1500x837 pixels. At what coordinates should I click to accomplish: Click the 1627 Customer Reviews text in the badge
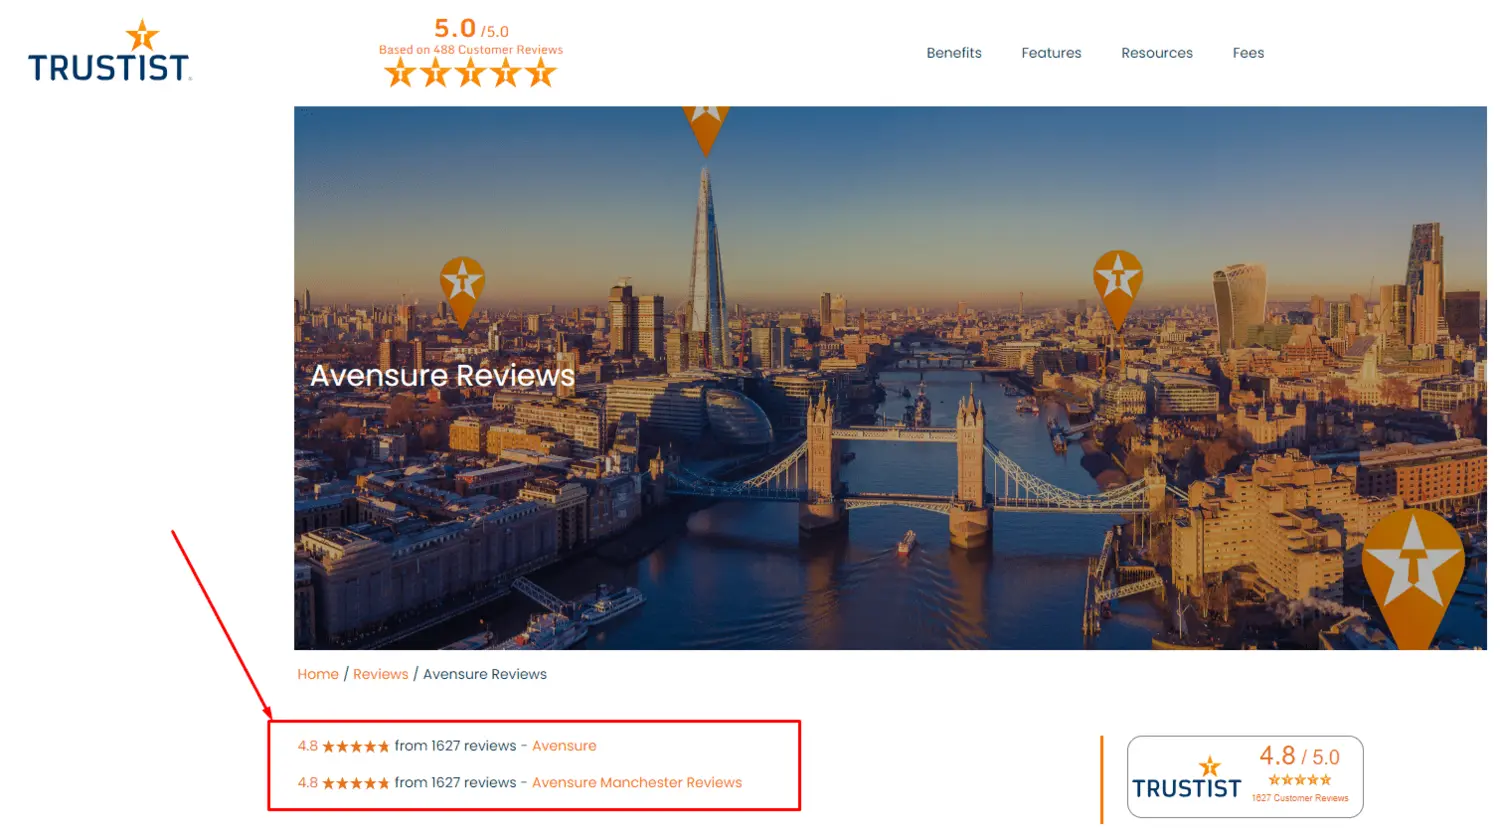[1302, 798]
